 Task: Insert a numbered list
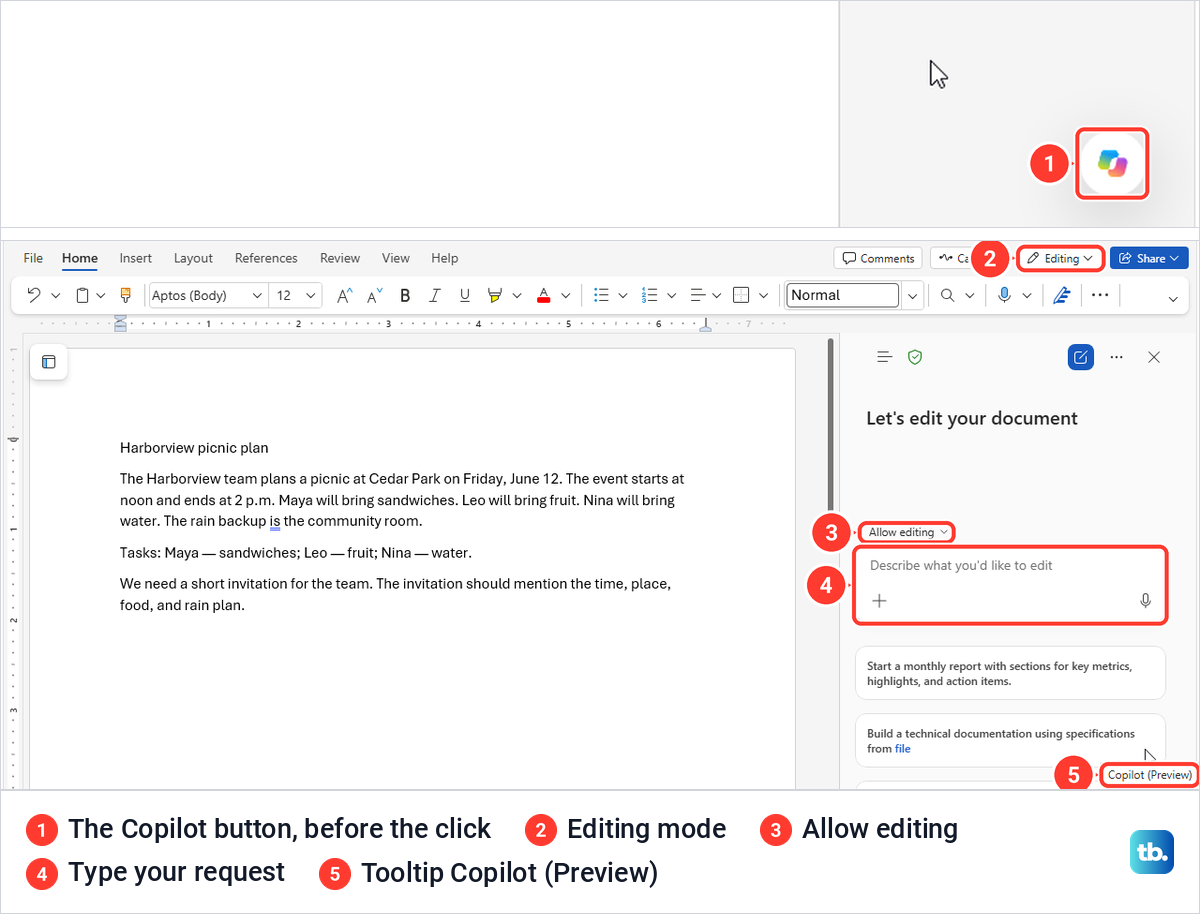[649, 295]
